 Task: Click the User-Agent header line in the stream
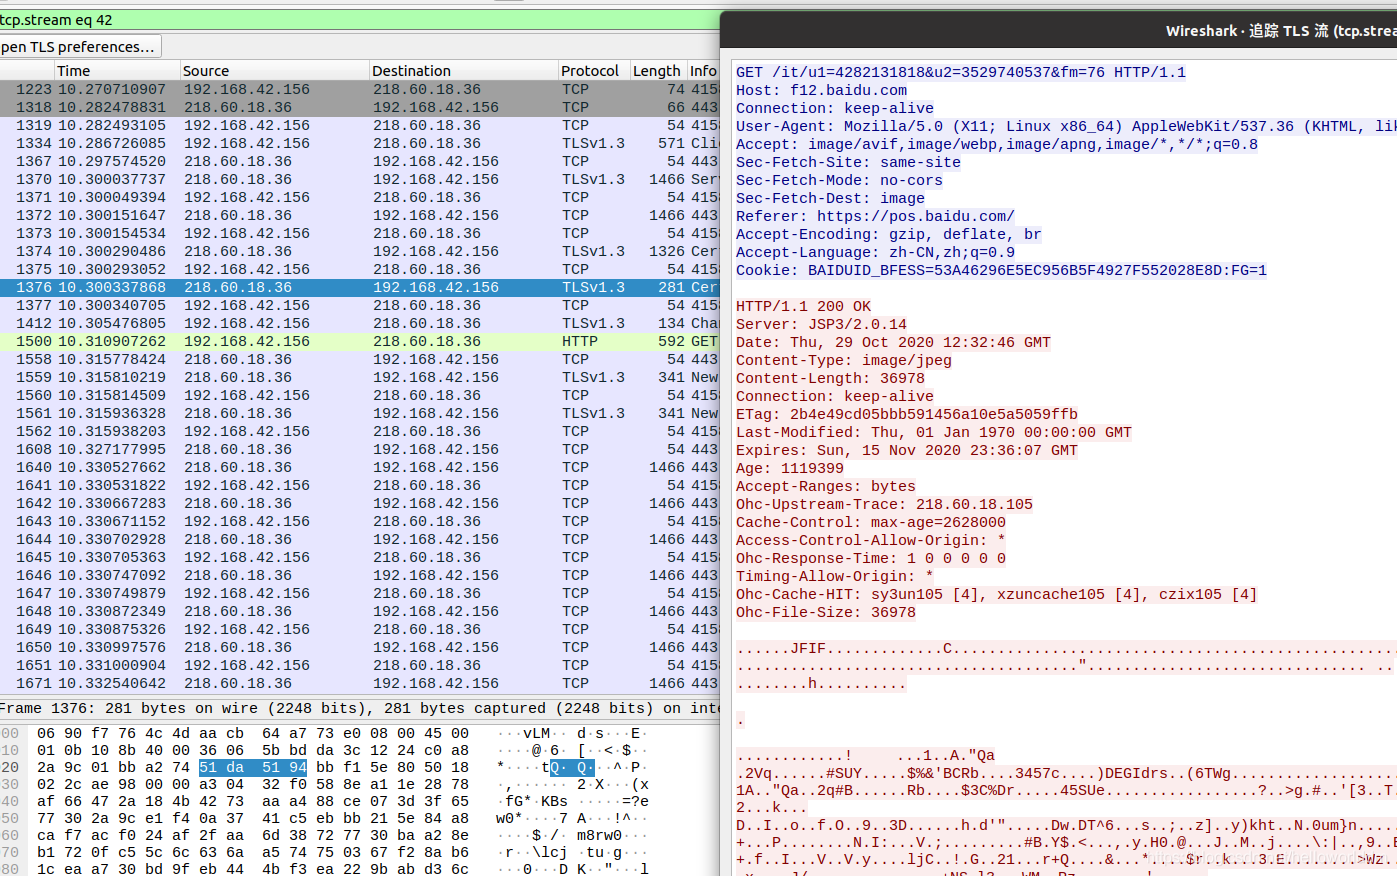[1066, 126]
